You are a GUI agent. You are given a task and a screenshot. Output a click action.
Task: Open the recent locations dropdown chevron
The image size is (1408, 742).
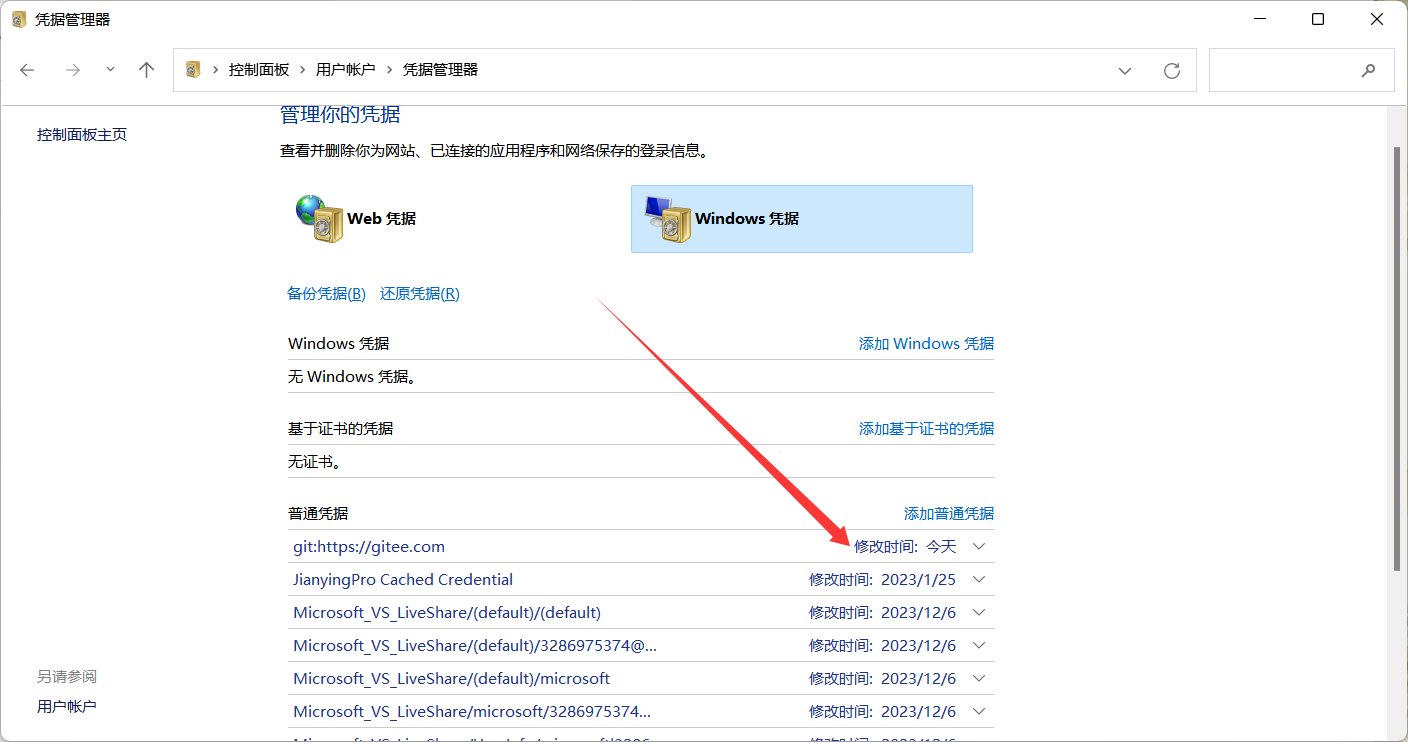click(x=110, y=70)
